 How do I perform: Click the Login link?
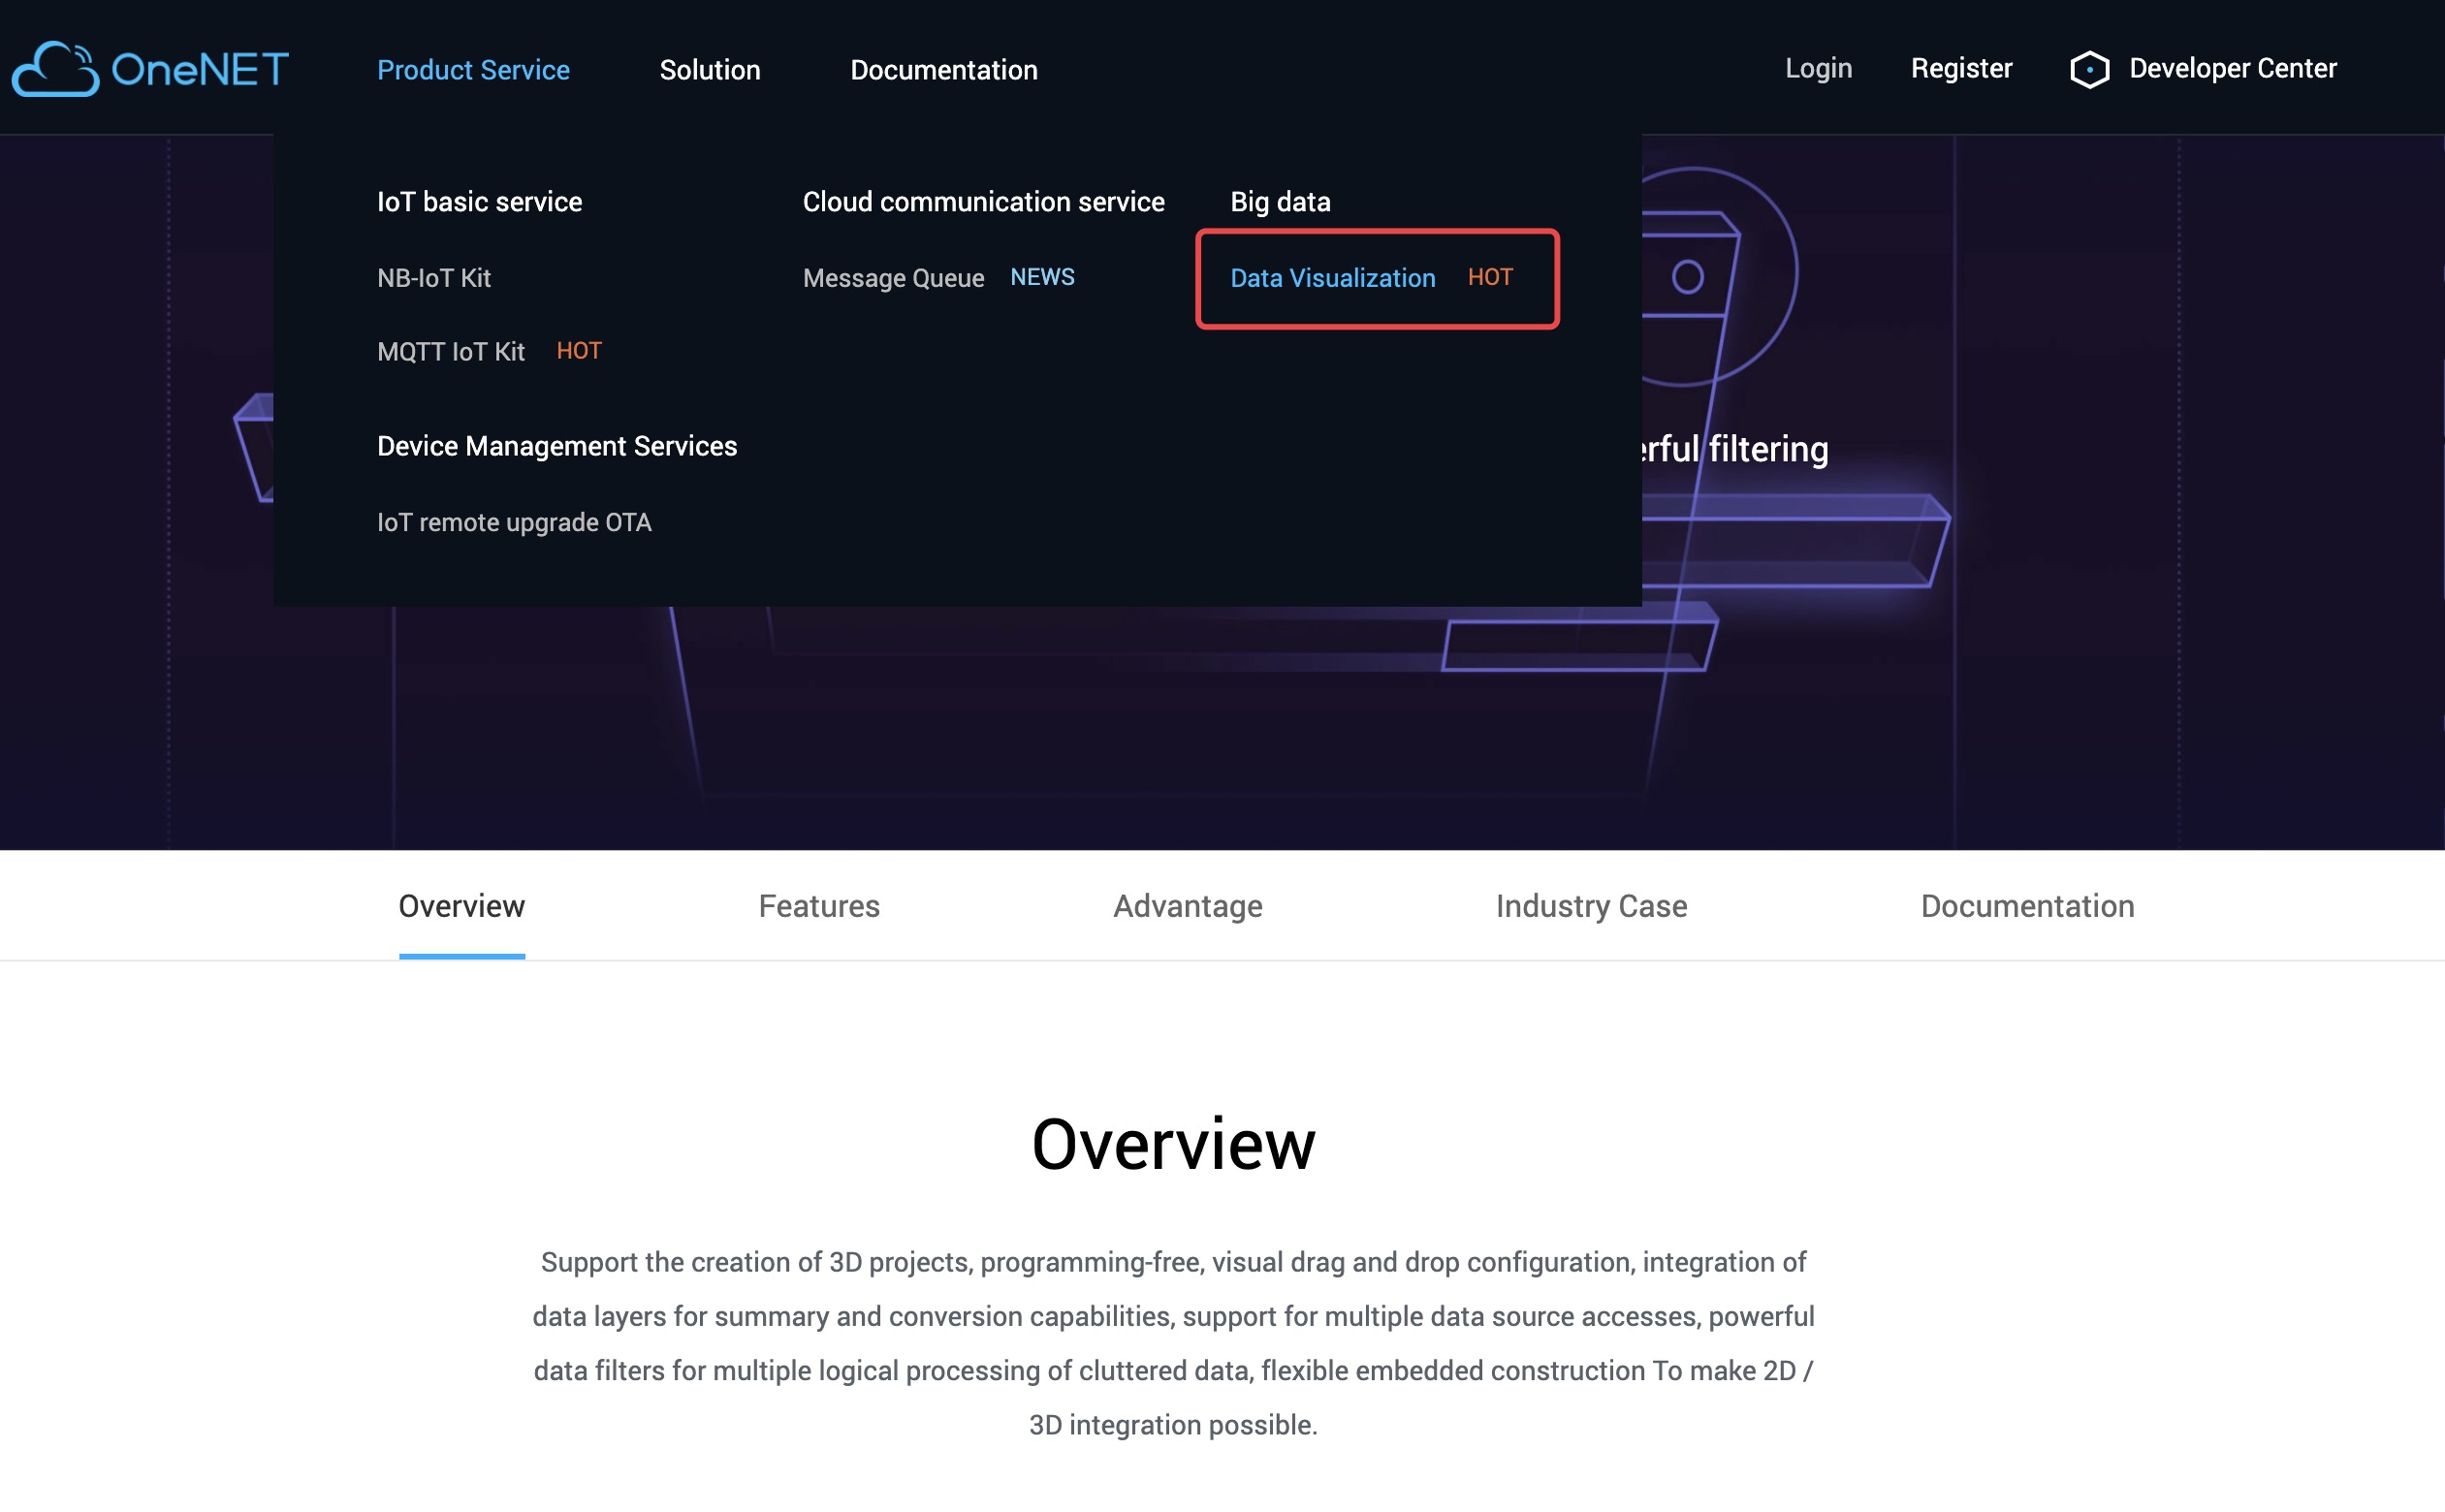1818,68
